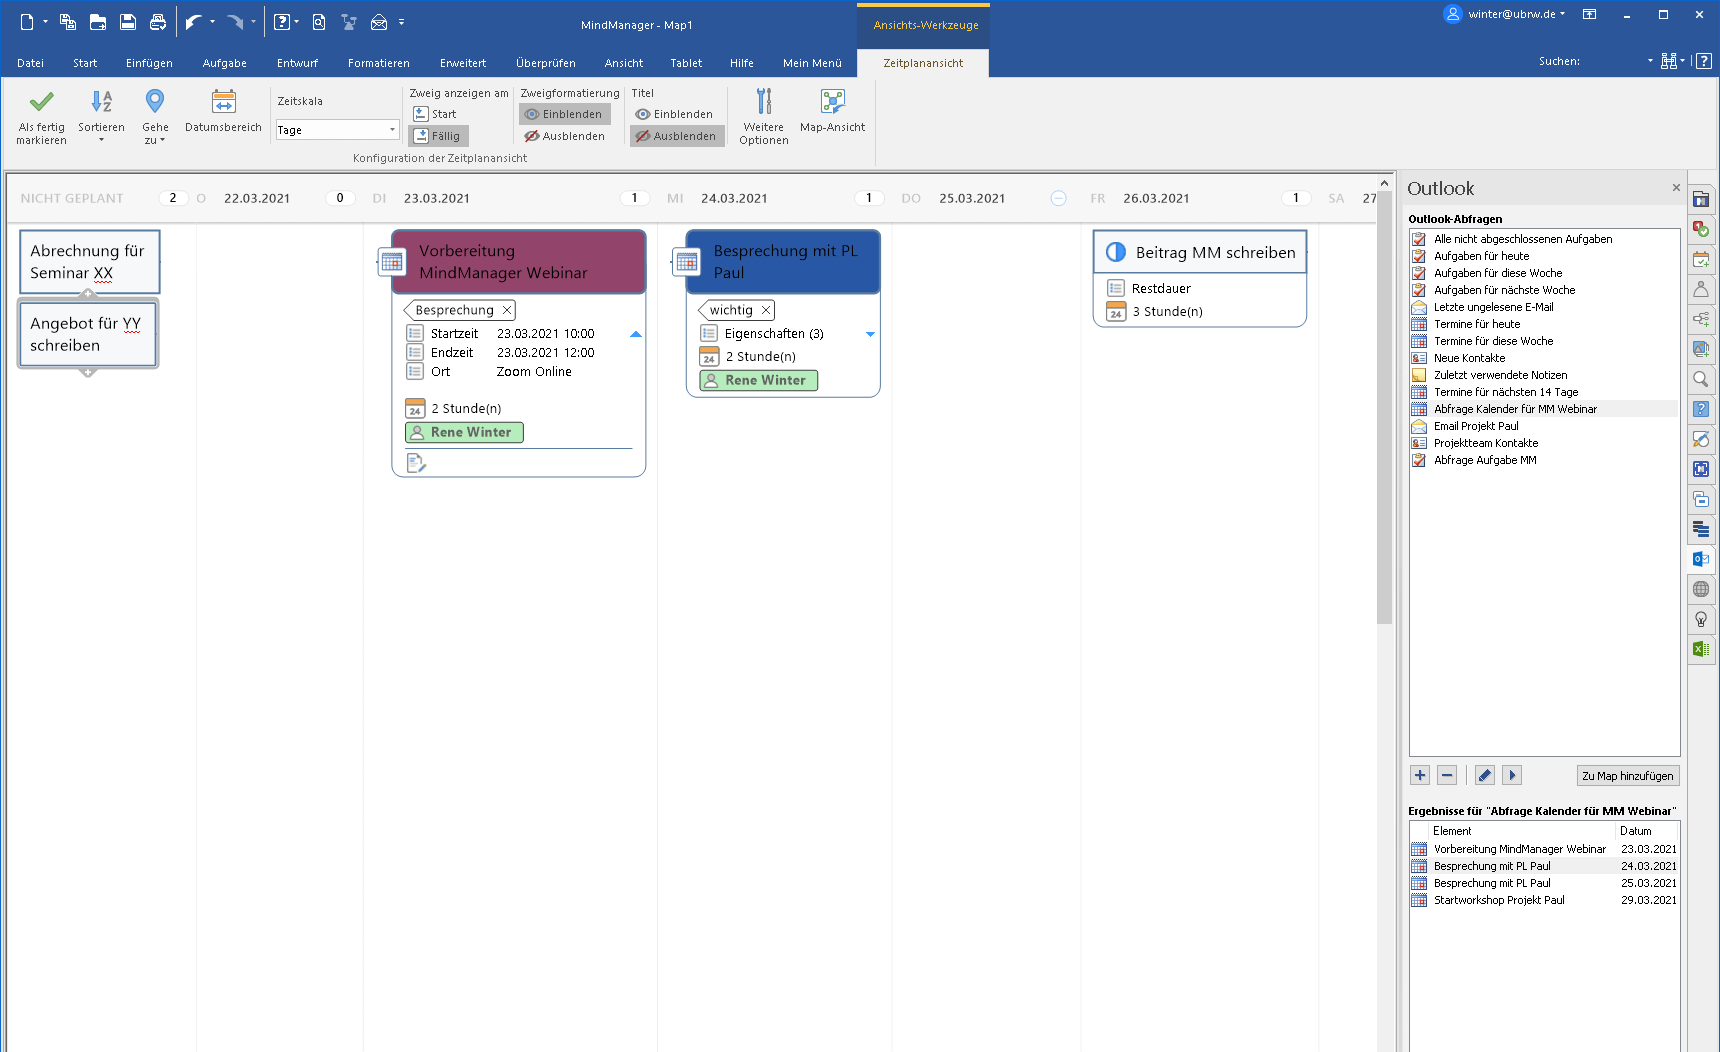The height and width of the screenshot is (1052, 1720).
Task: Open the task info calendar pane tab
Action: click(1700, 259)
